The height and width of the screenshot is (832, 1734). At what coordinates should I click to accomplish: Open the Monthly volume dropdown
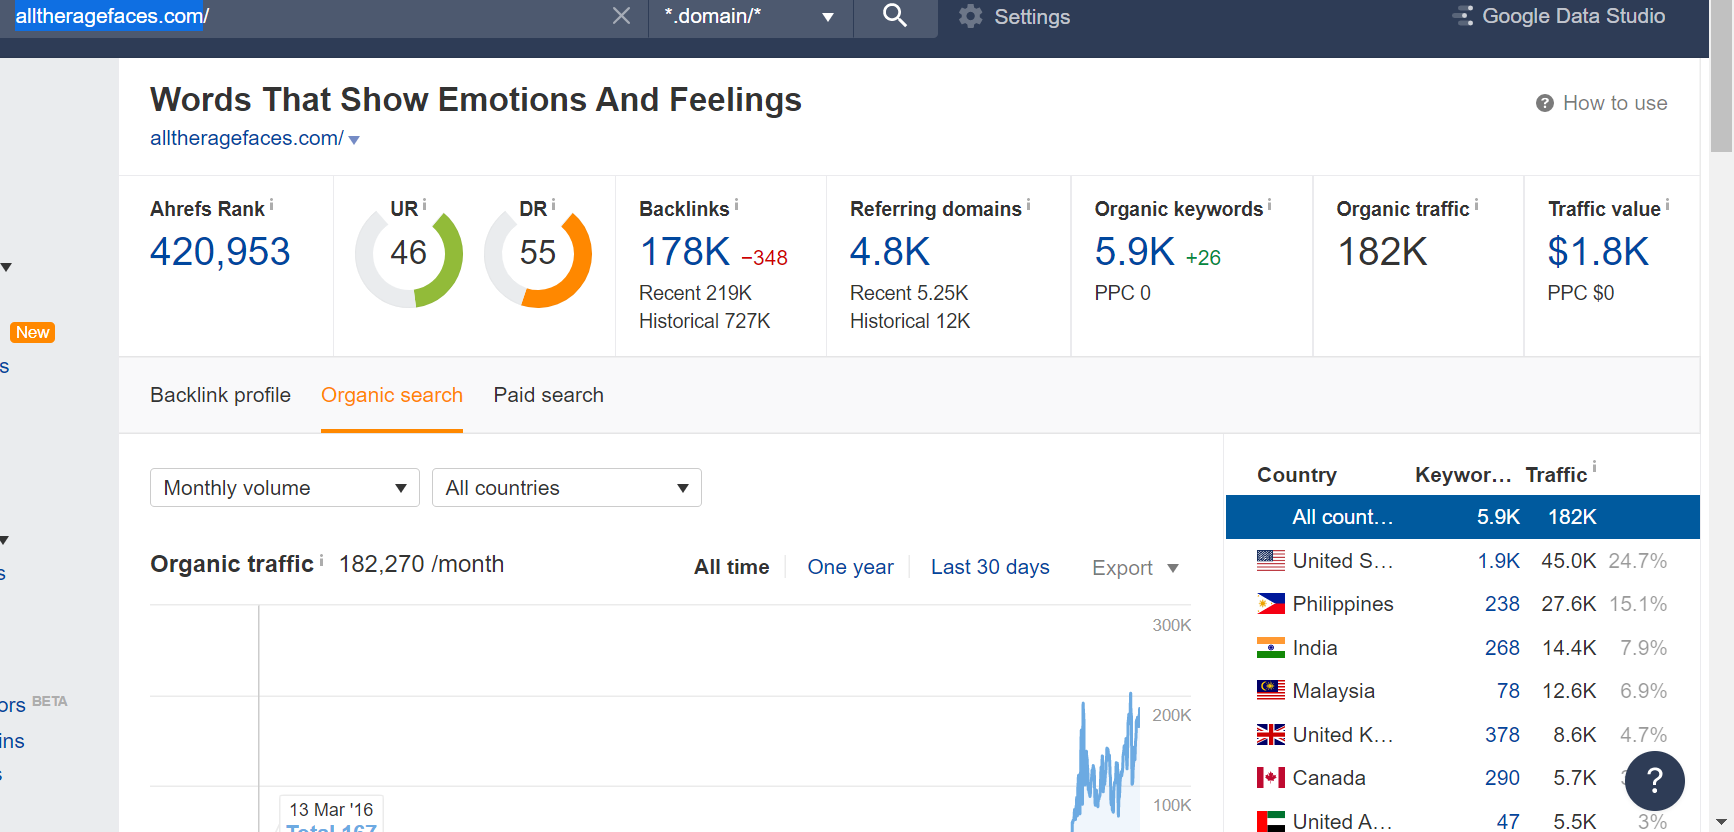pyautogui.click(x=285, y=488)
